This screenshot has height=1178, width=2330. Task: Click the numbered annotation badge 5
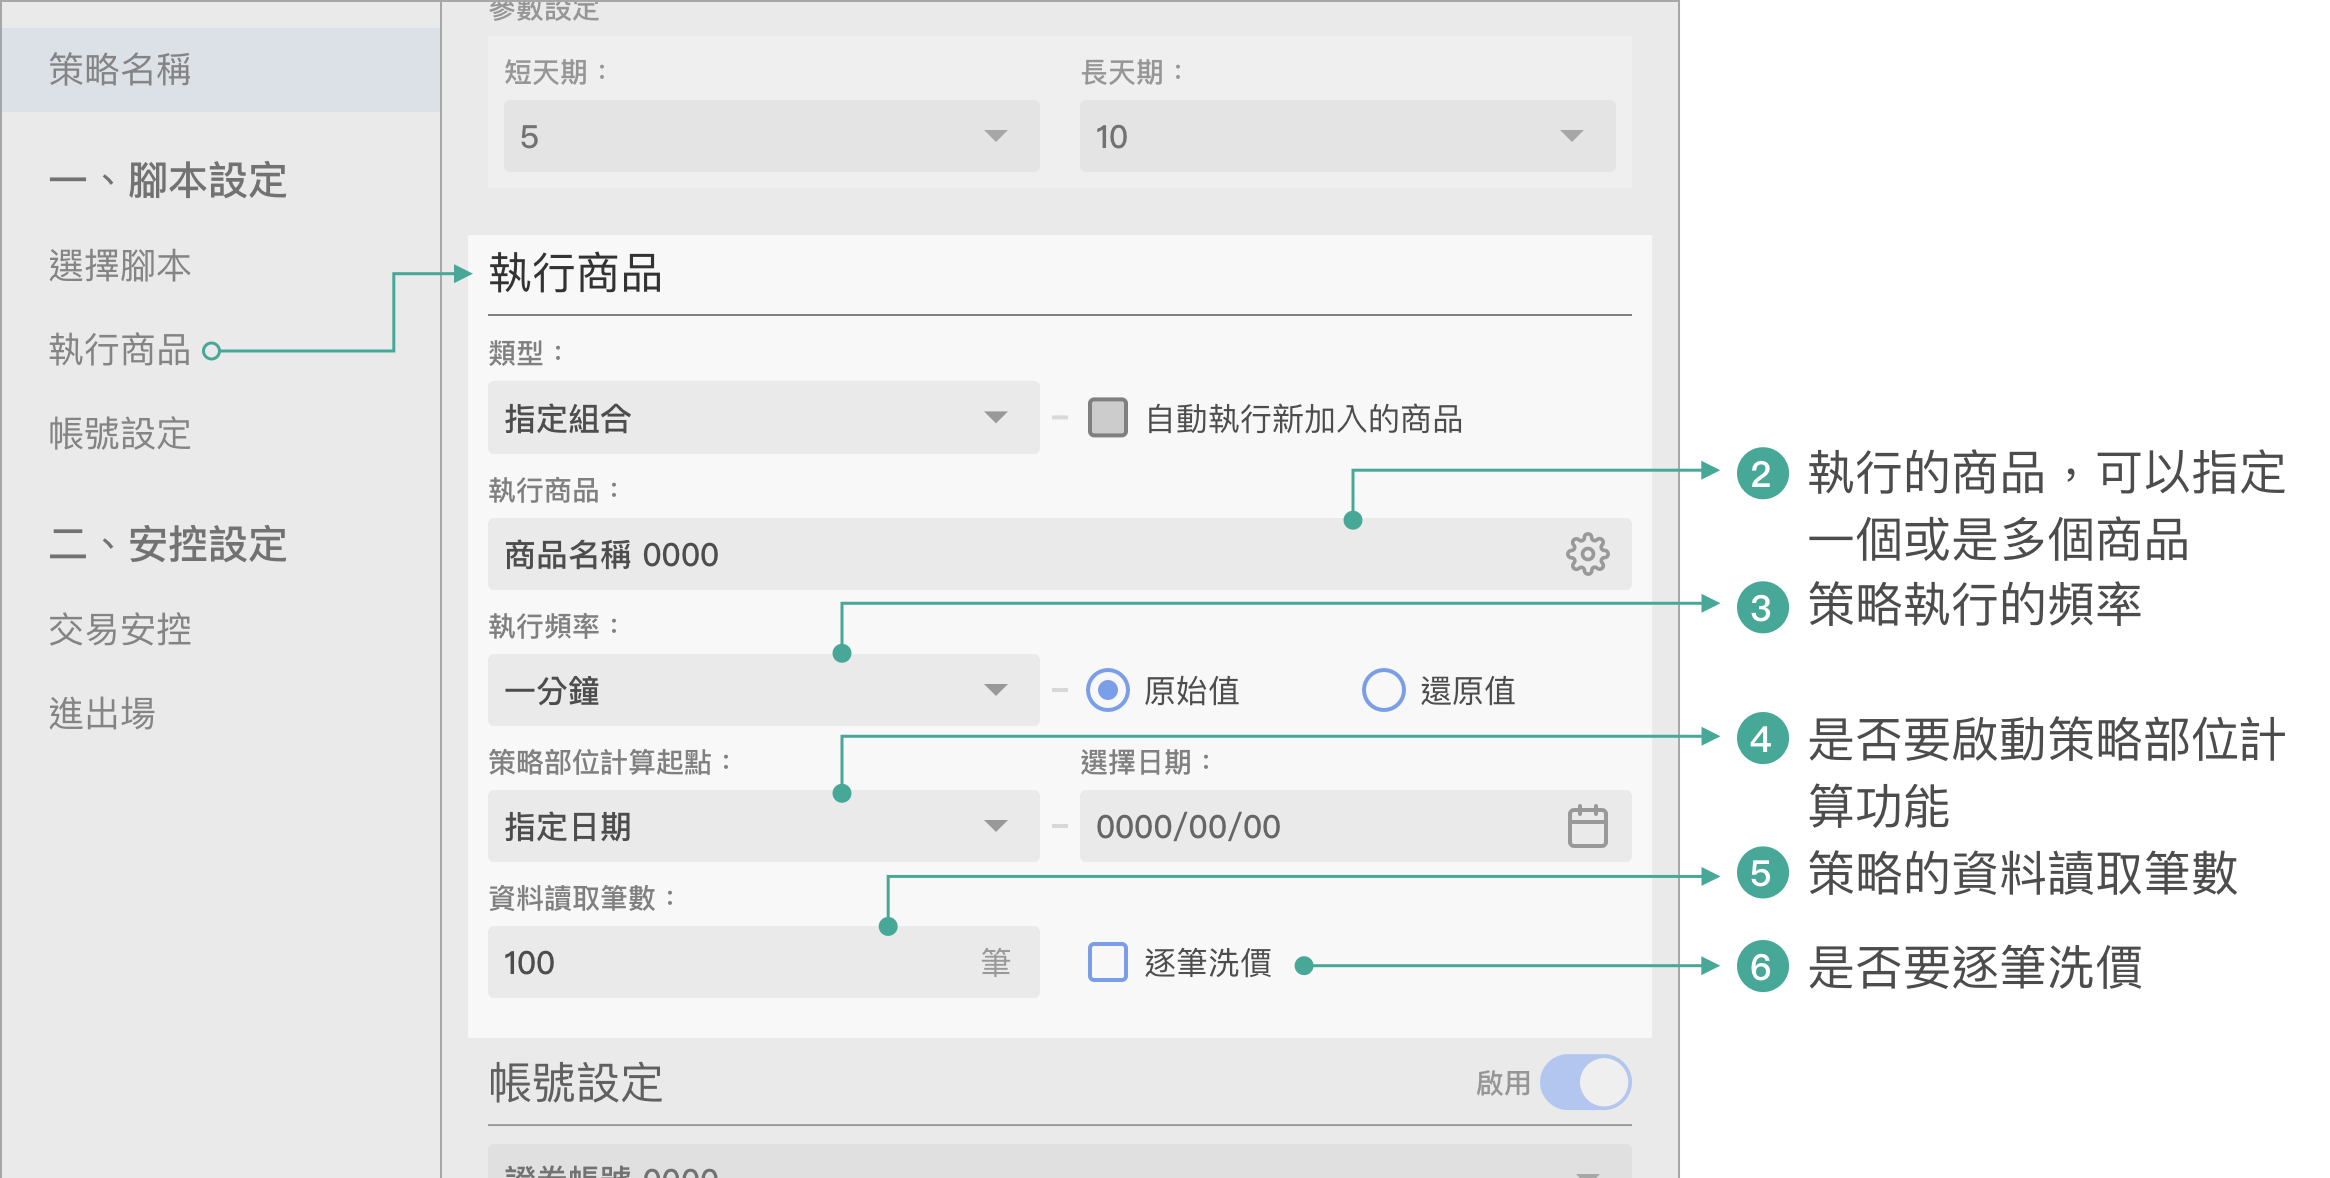pos(1762,874)
